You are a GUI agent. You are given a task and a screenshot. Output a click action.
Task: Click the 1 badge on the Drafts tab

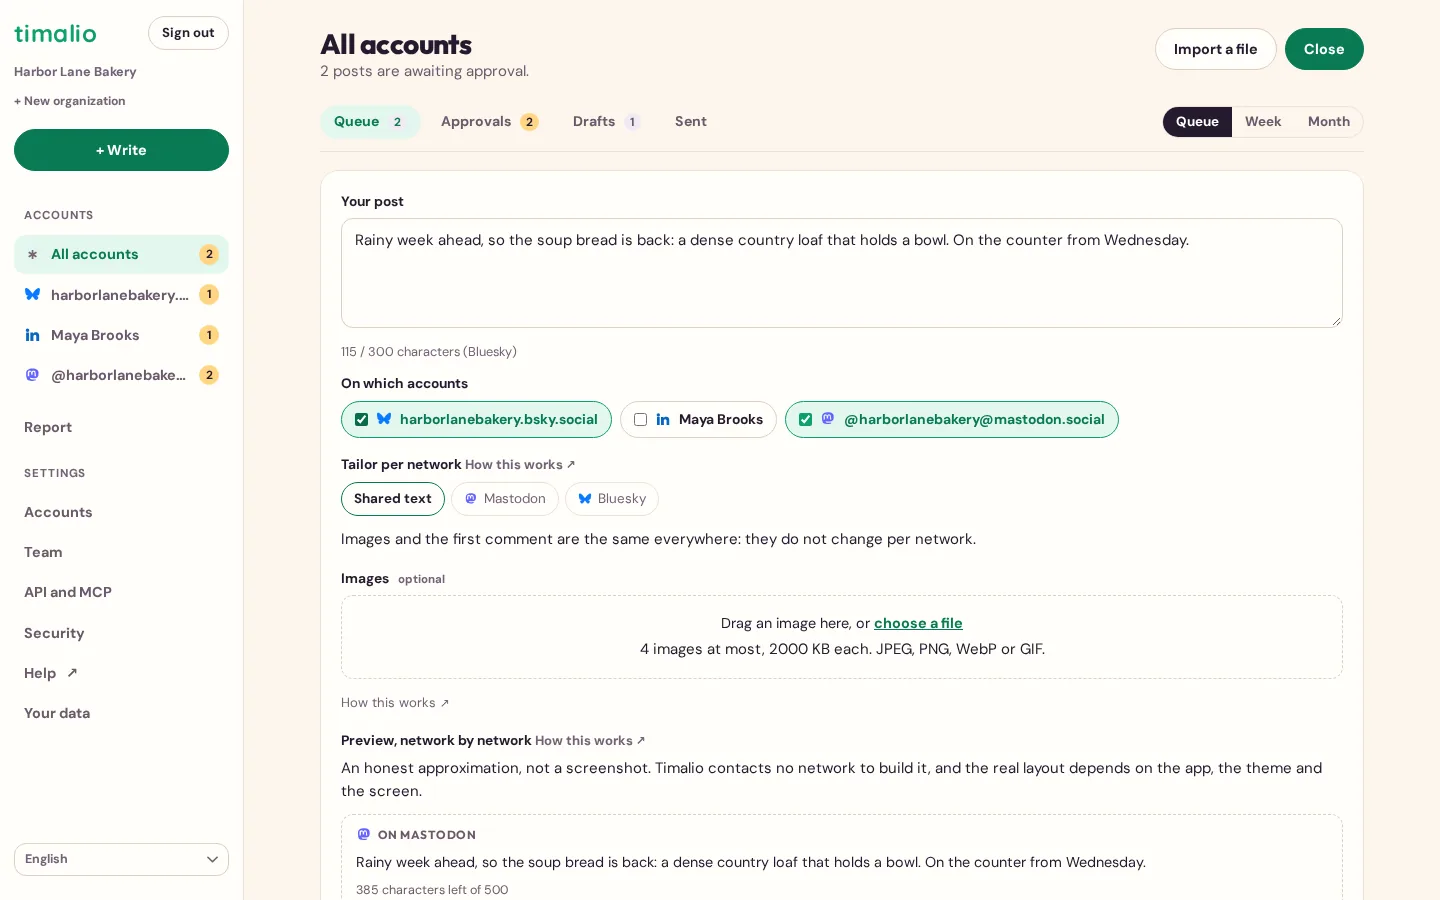[x=632, y=122]
